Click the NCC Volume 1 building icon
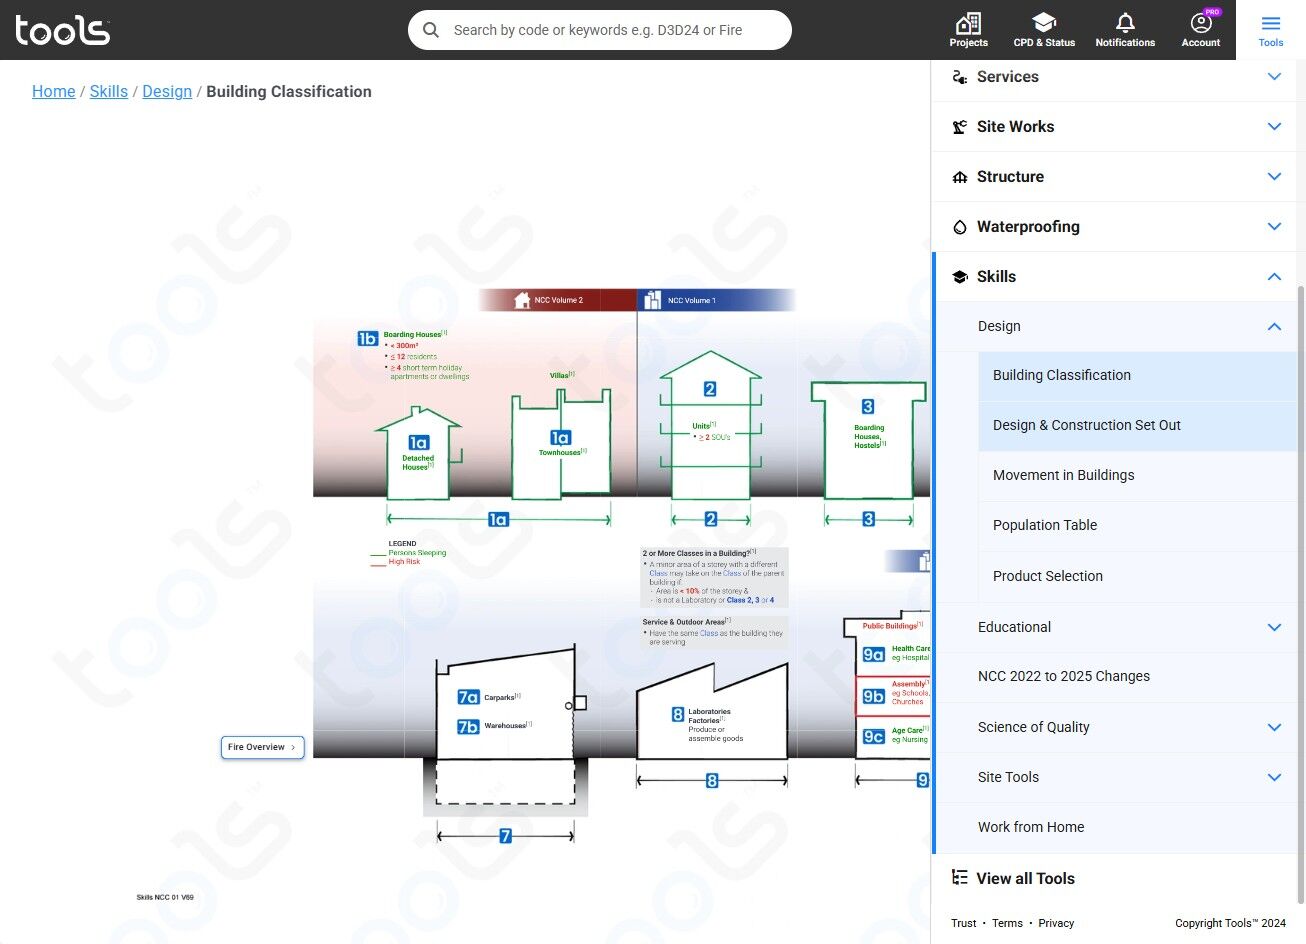 pyautogui.click(x=653, y=300)
